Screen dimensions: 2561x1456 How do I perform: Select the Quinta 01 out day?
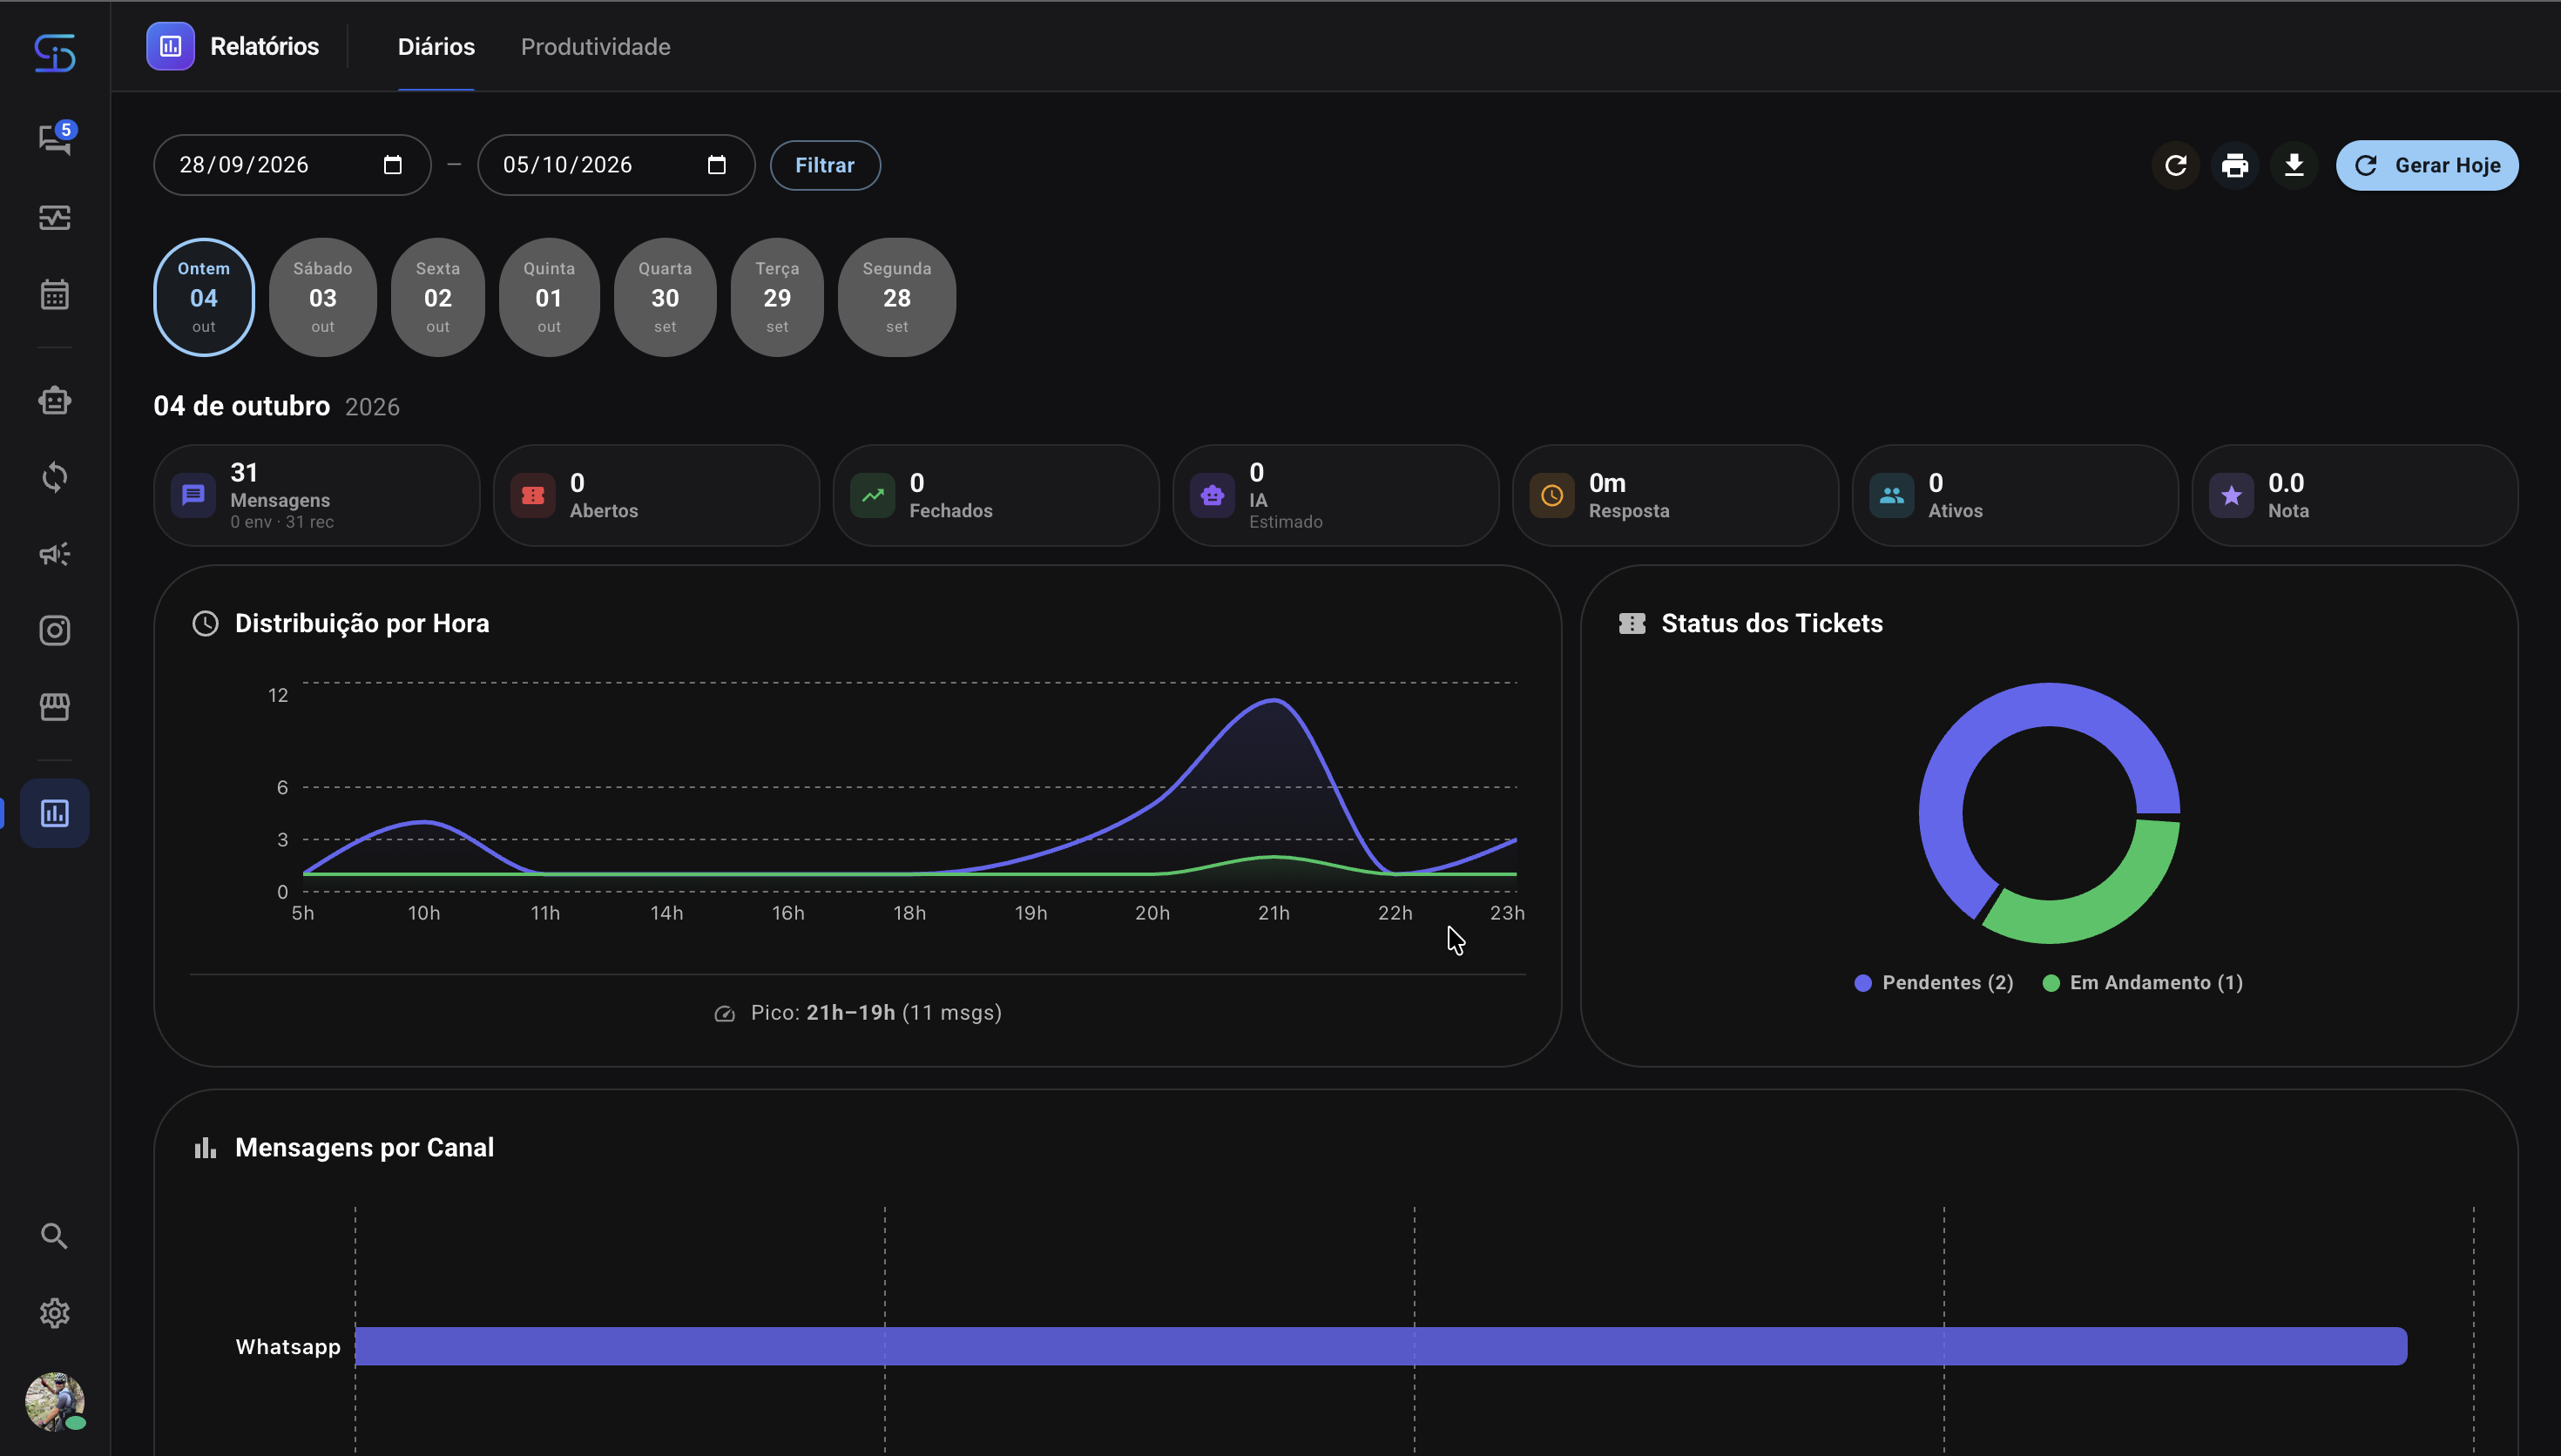point(549,297)
